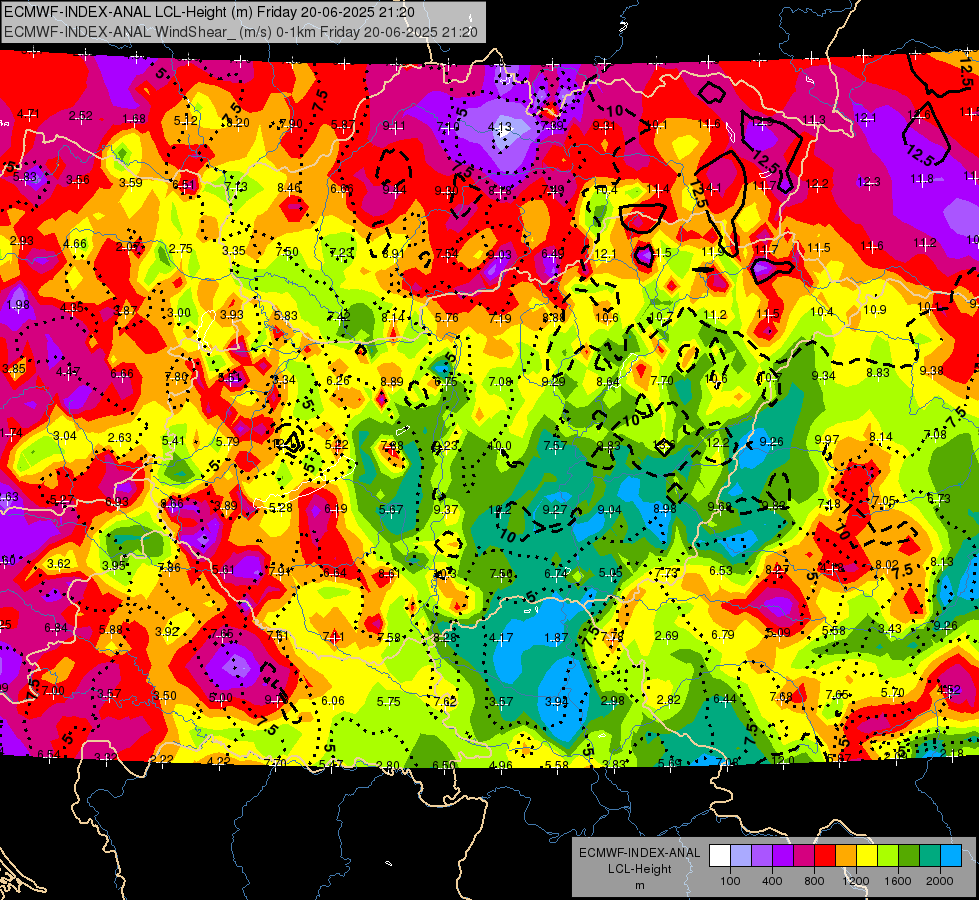Viewport: 979px width, 900px height.
Task: Click the grid value 6.53
Action: tap(721, 570)
